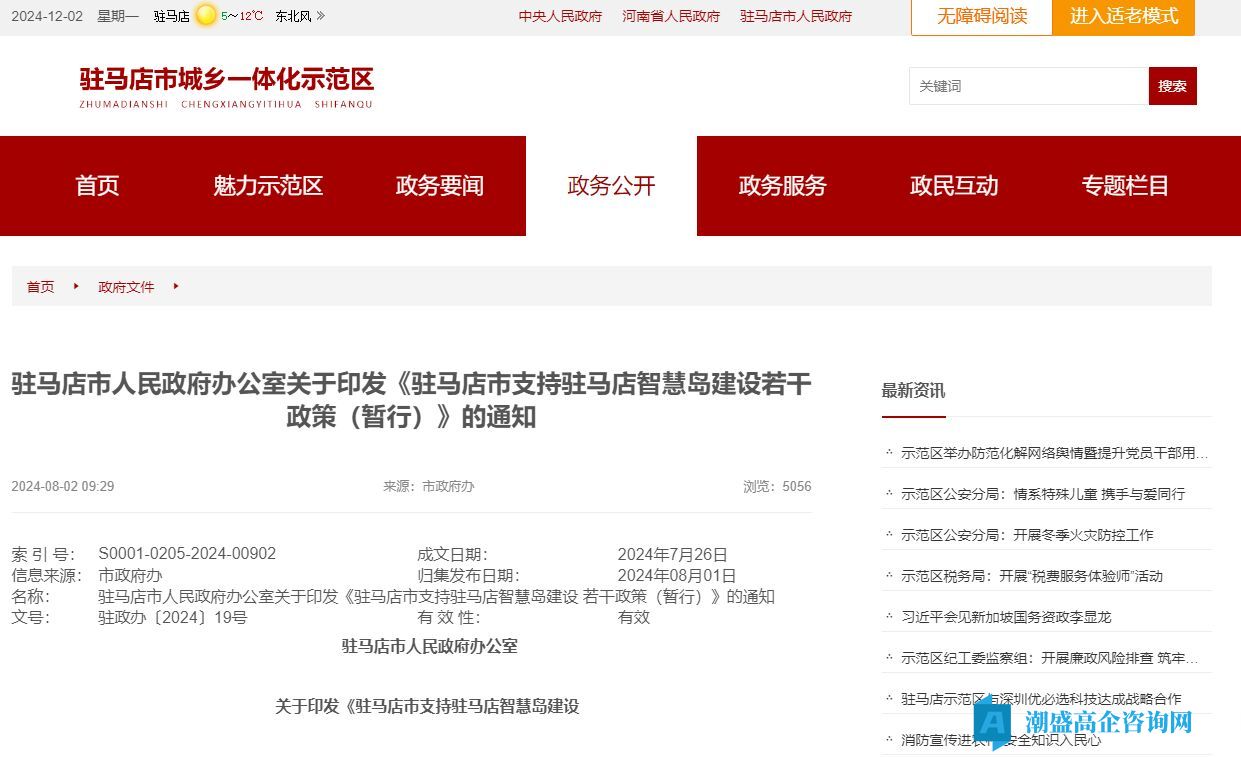The width and height of the screenshot is (1241, 757).
Task: Open 魅力示范区 navigation menu
Action: (268, 186)
